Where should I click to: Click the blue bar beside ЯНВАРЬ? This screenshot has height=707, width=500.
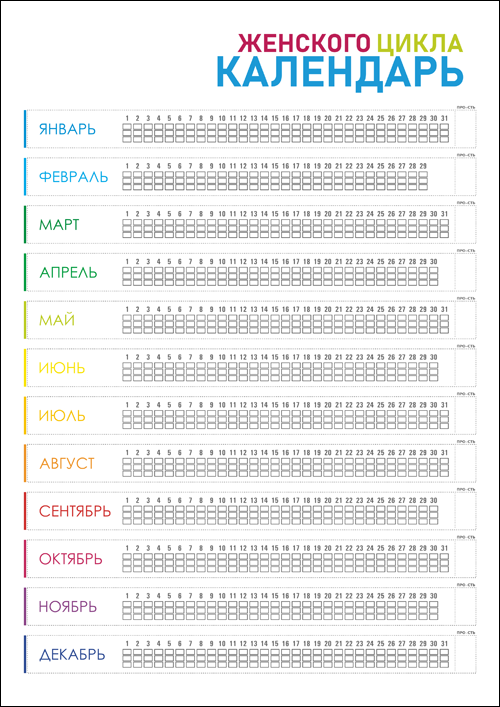(x=26, y=129)
